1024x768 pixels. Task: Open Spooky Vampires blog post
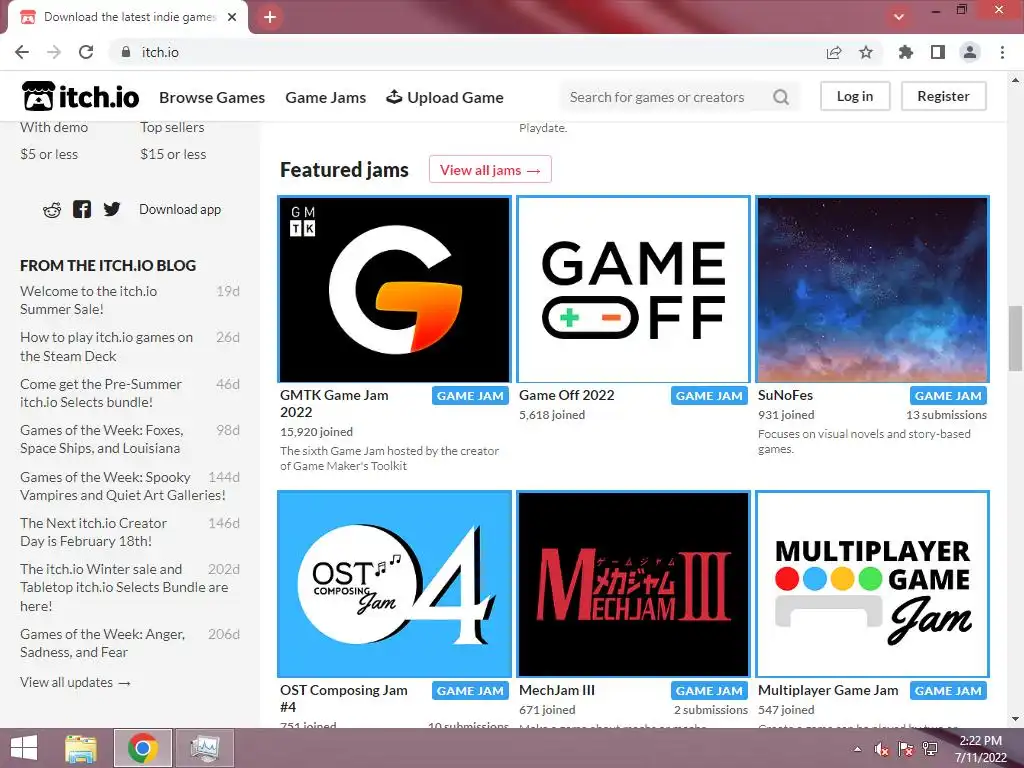coord(123,486)
